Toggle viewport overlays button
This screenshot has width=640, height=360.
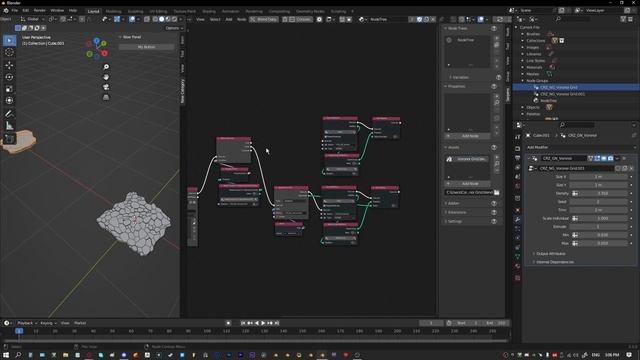(x=132, y=19)
